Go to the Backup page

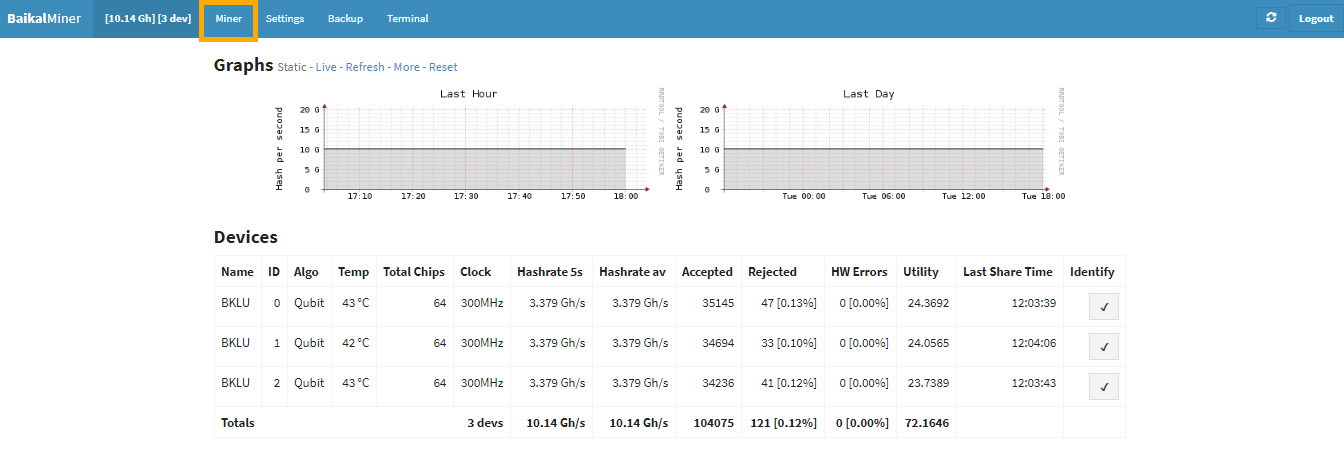(345, 19)
